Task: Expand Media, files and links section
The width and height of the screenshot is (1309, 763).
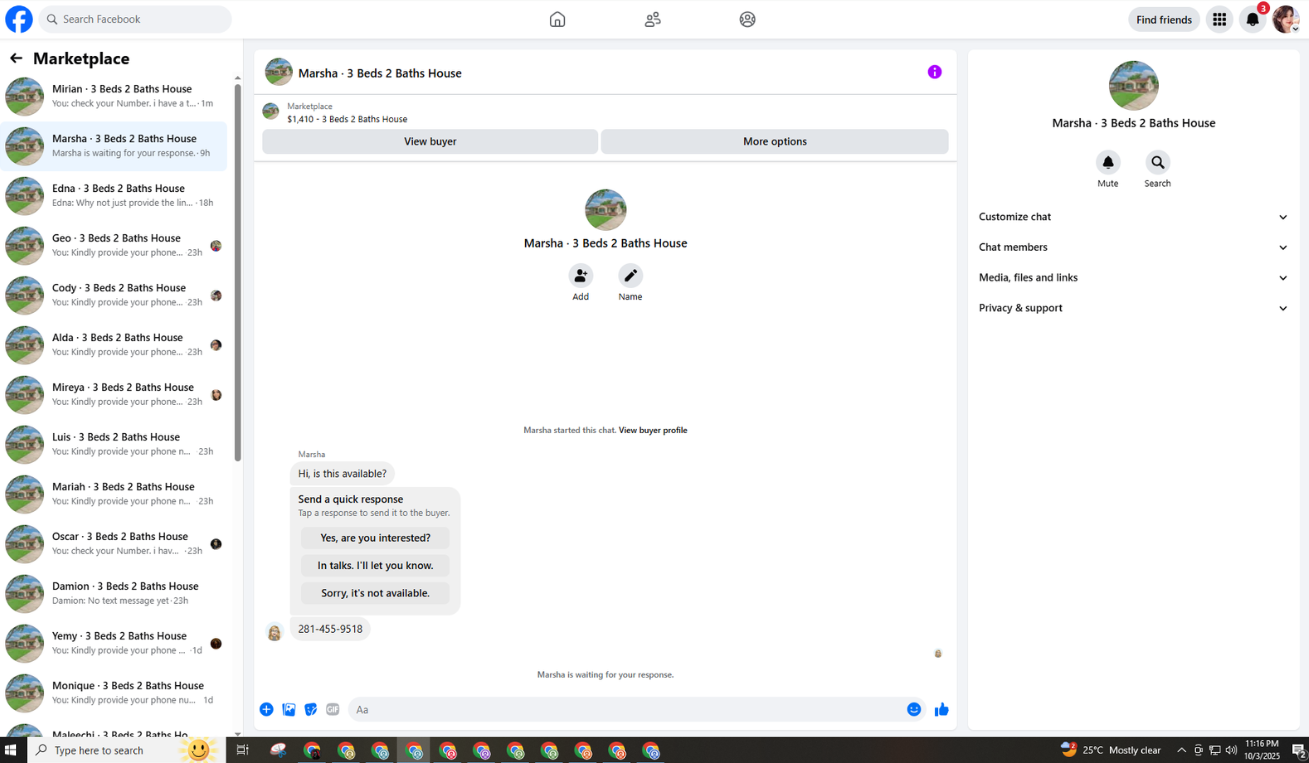Action: tap(1133, 278)
